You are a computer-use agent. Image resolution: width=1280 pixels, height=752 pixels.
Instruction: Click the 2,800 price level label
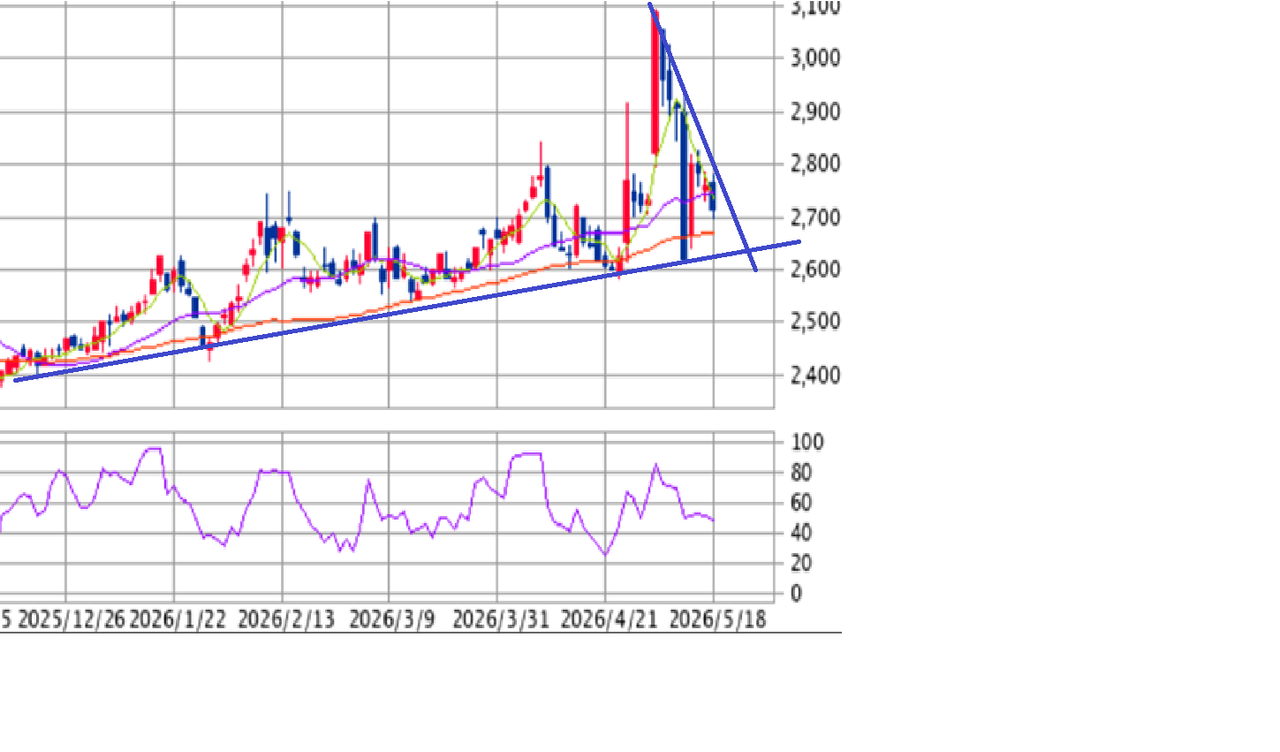click(x=815, y=164)
